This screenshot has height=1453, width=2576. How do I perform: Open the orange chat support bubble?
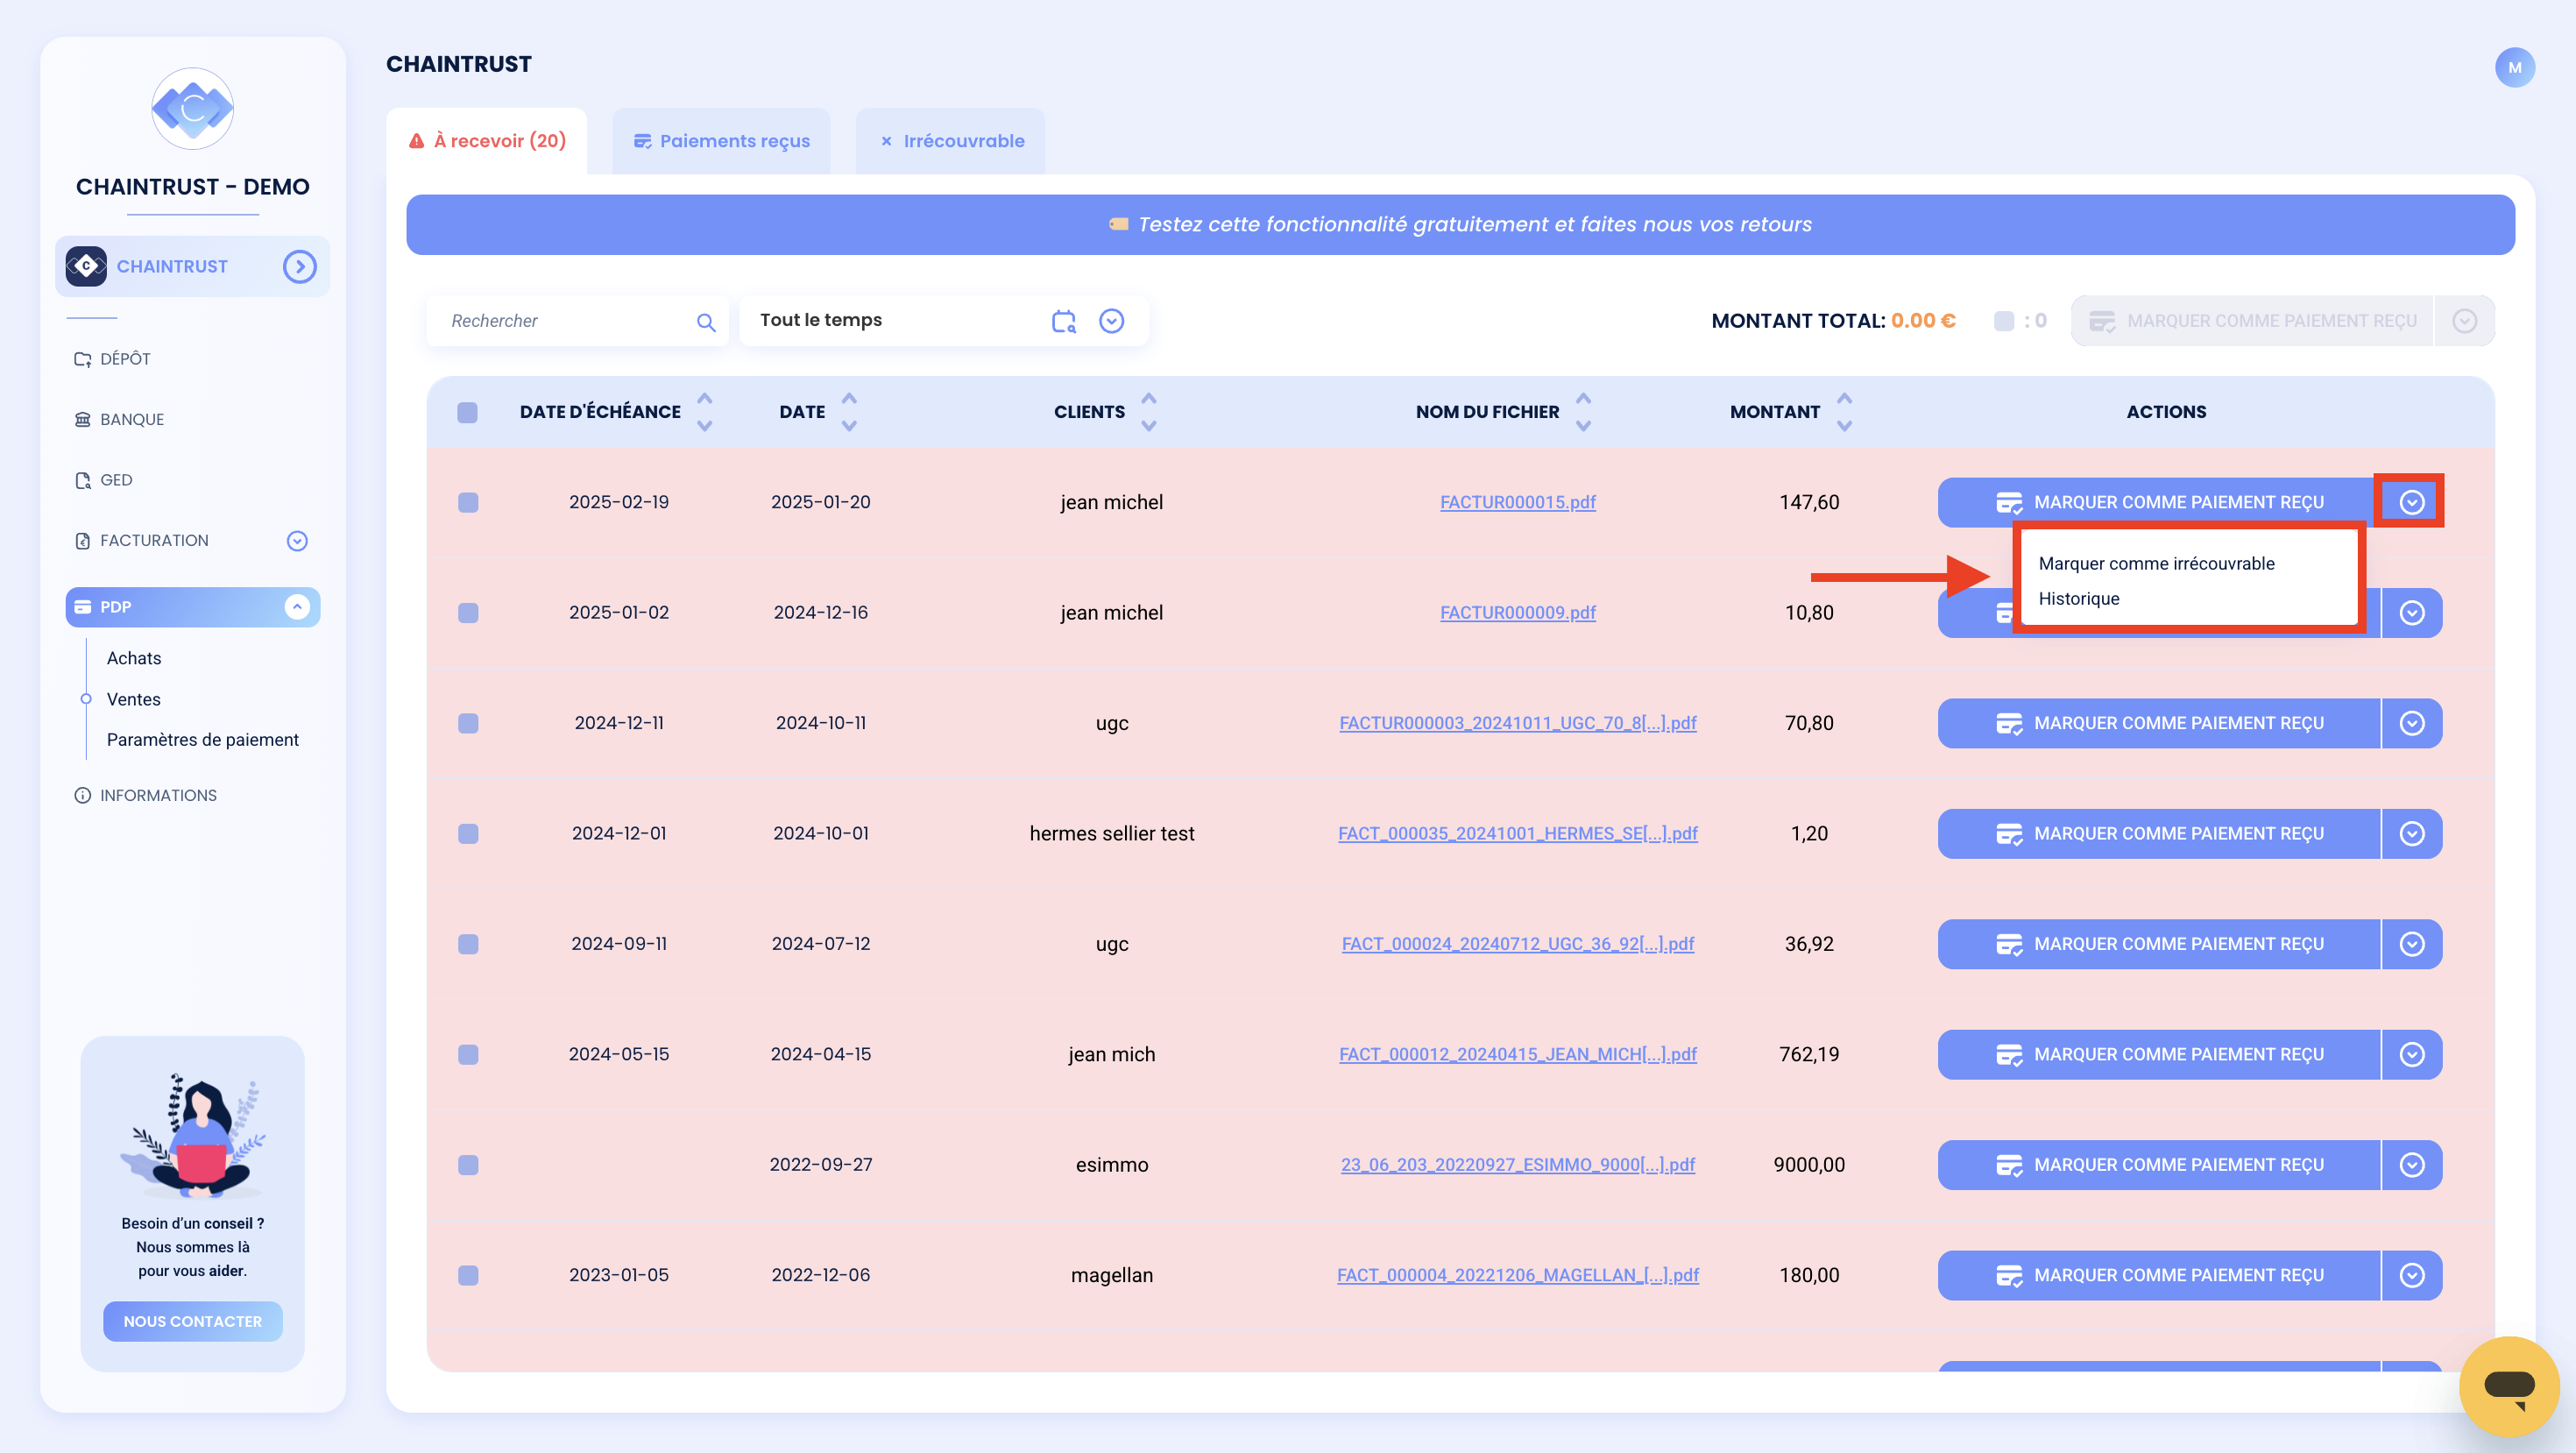pyautogui.click(x=2509, y=1386)
